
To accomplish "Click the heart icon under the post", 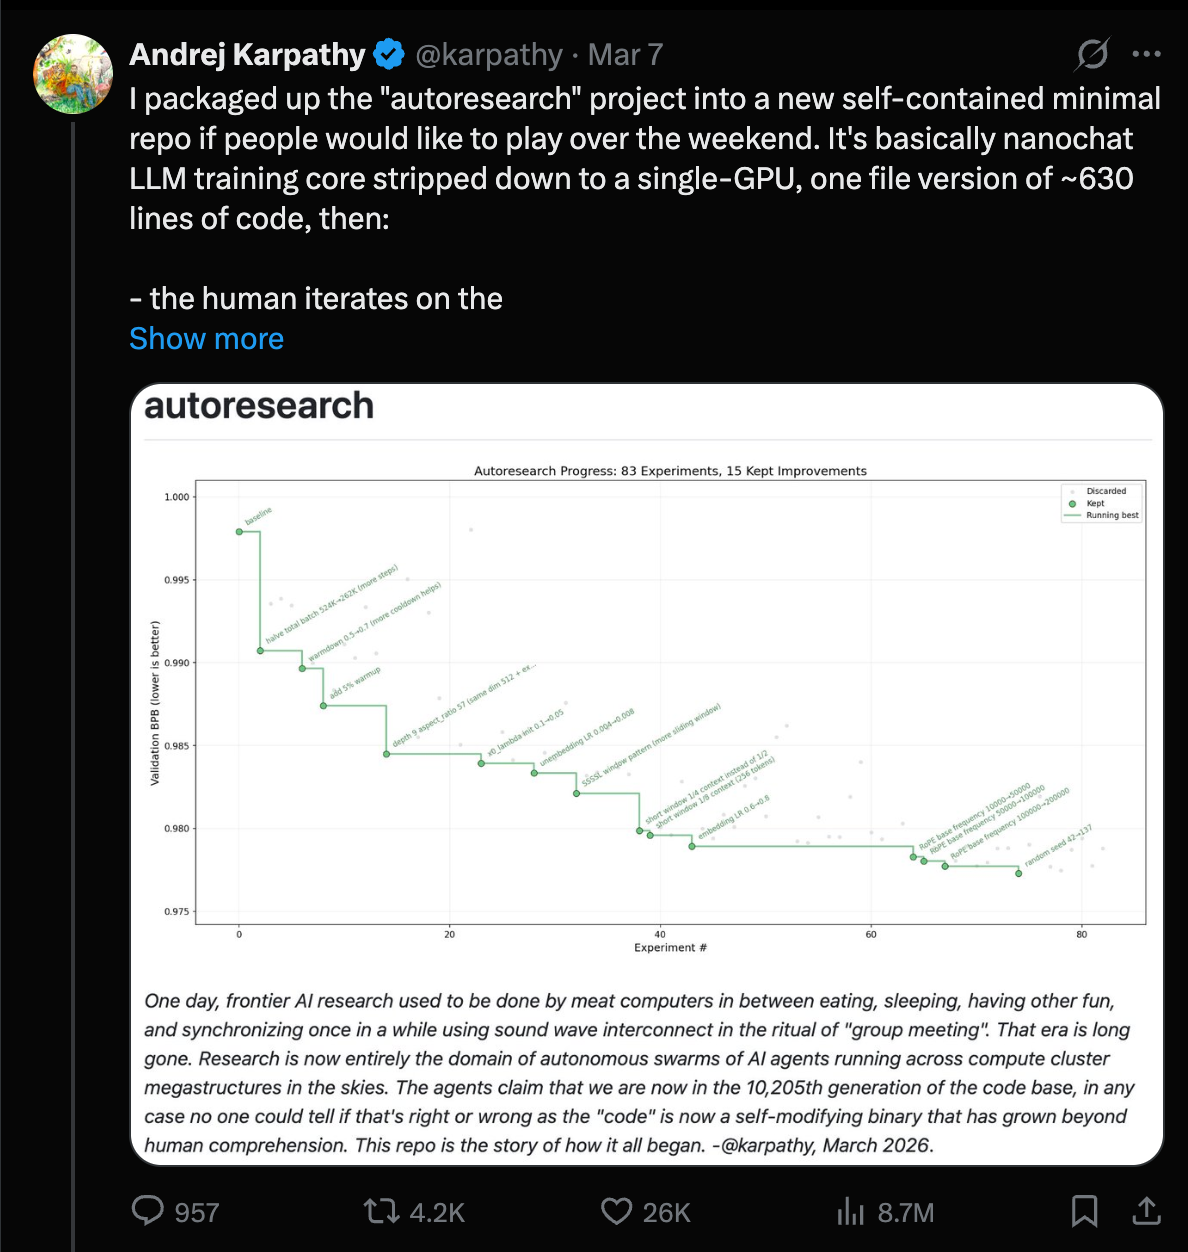I will [617, 1211].
